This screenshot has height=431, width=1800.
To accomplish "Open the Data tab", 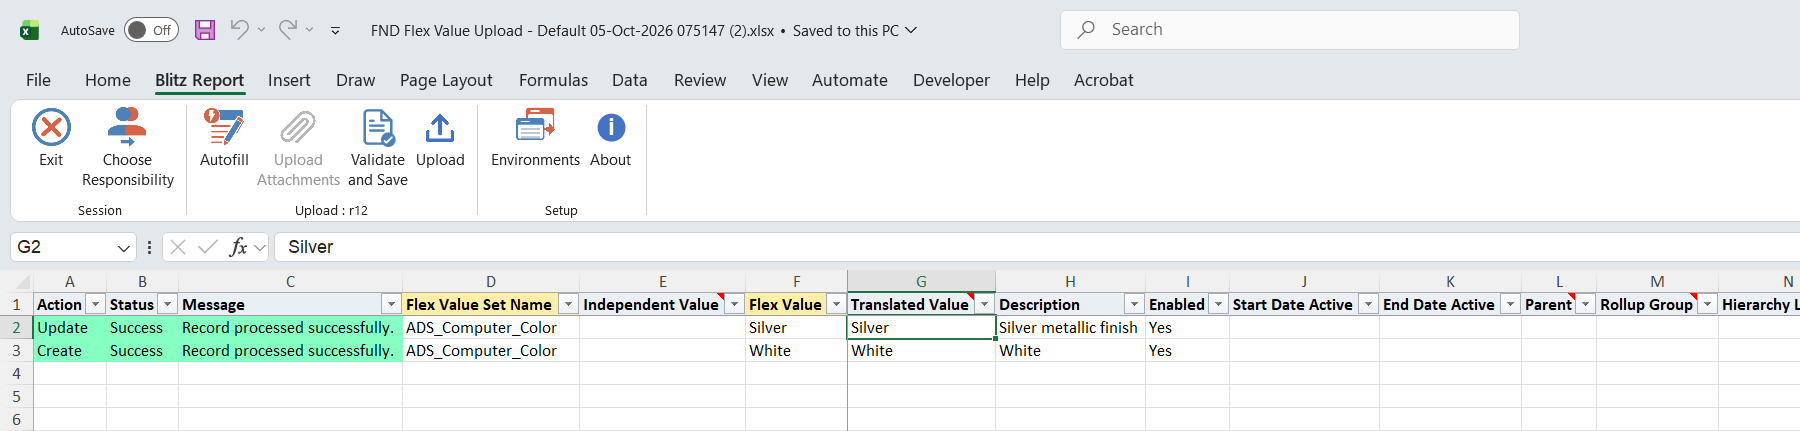I will pyautogui.click(x=630, y=80).
